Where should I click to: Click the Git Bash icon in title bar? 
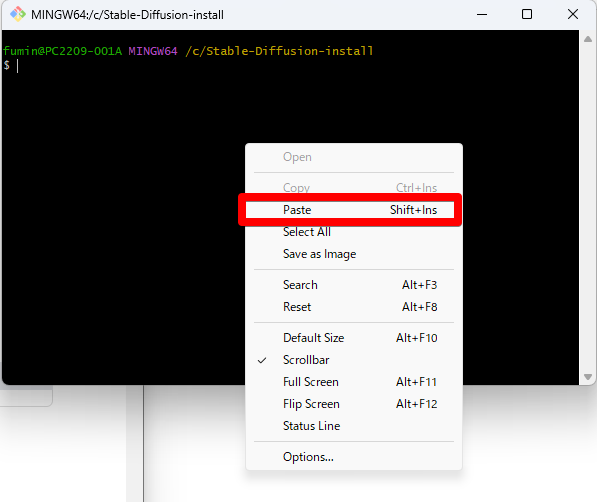(18, 14)
